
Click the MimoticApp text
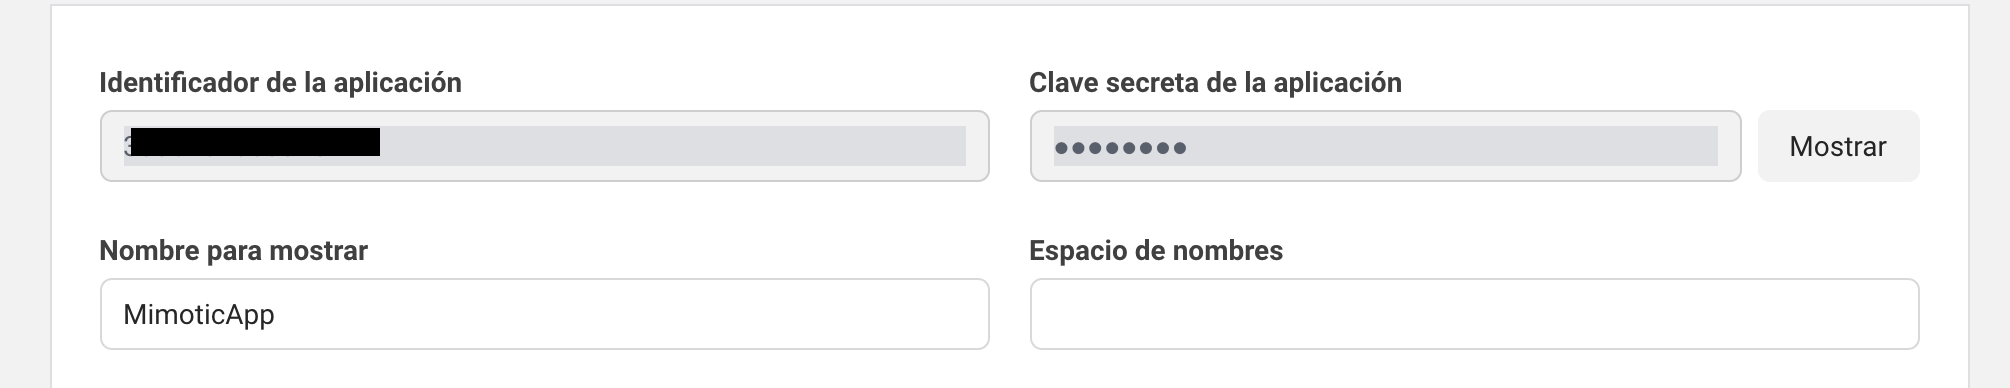pyautogui.click(x=198, y=315)
